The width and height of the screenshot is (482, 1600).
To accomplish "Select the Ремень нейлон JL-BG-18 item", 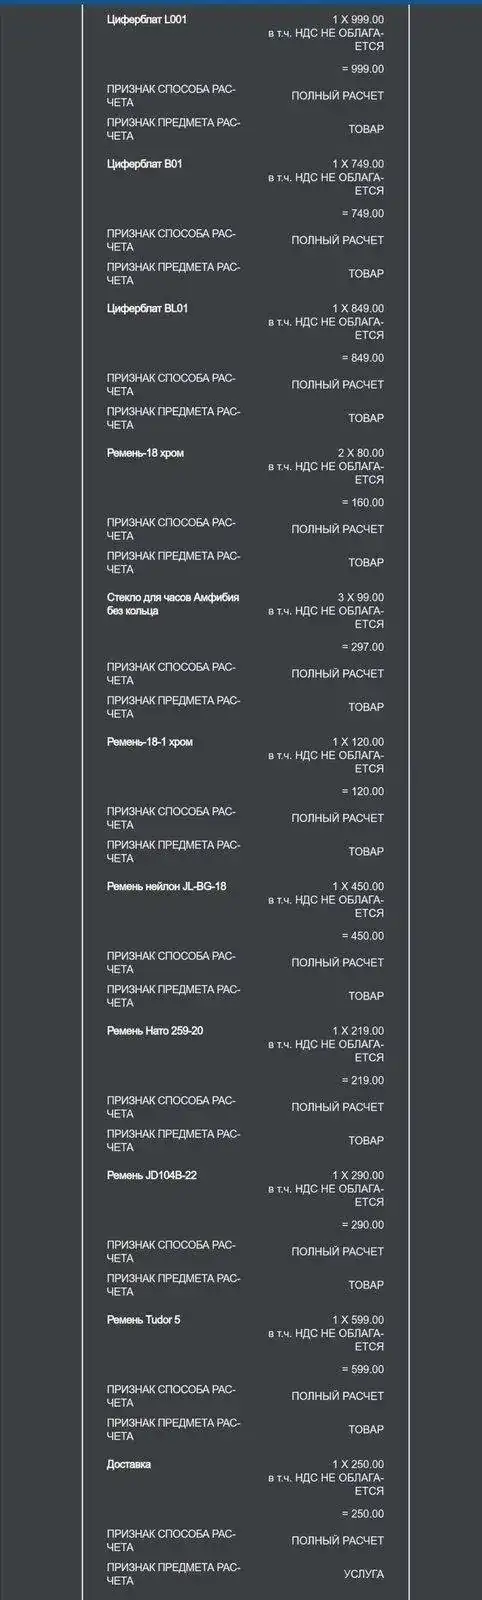I will pos(166,886).
